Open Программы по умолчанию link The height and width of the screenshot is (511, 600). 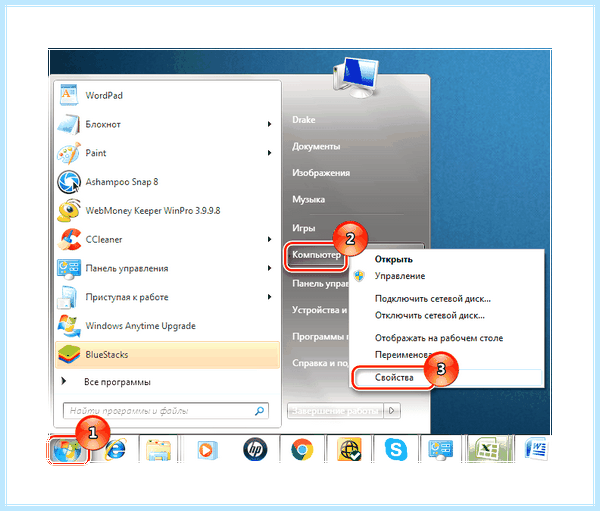[x=320, y=337]
